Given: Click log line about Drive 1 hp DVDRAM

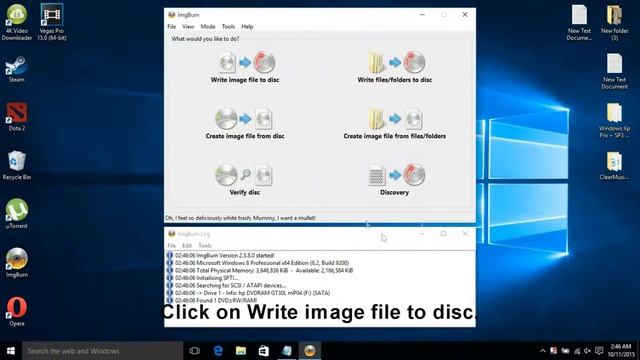Looking at the screenshot, I should (x=252, y=293).
